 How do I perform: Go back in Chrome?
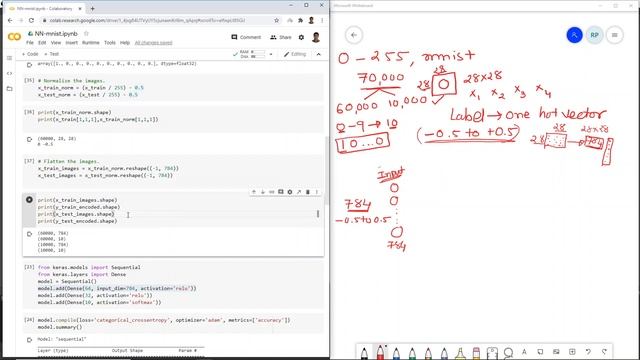[x=10, y=20]
